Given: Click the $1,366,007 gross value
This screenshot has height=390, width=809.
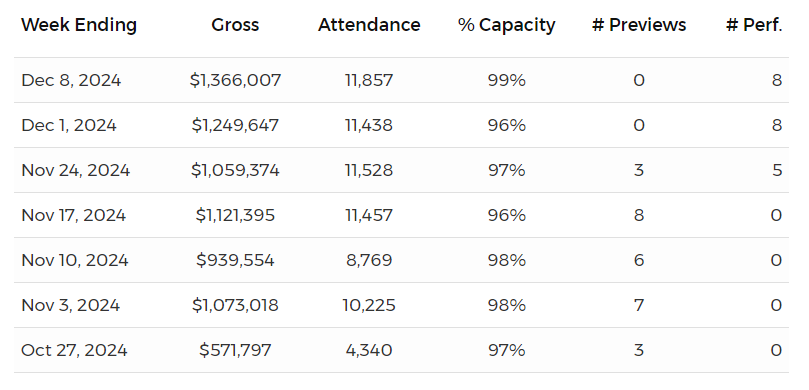Looking at the screenshot, I should coord(235,80).
